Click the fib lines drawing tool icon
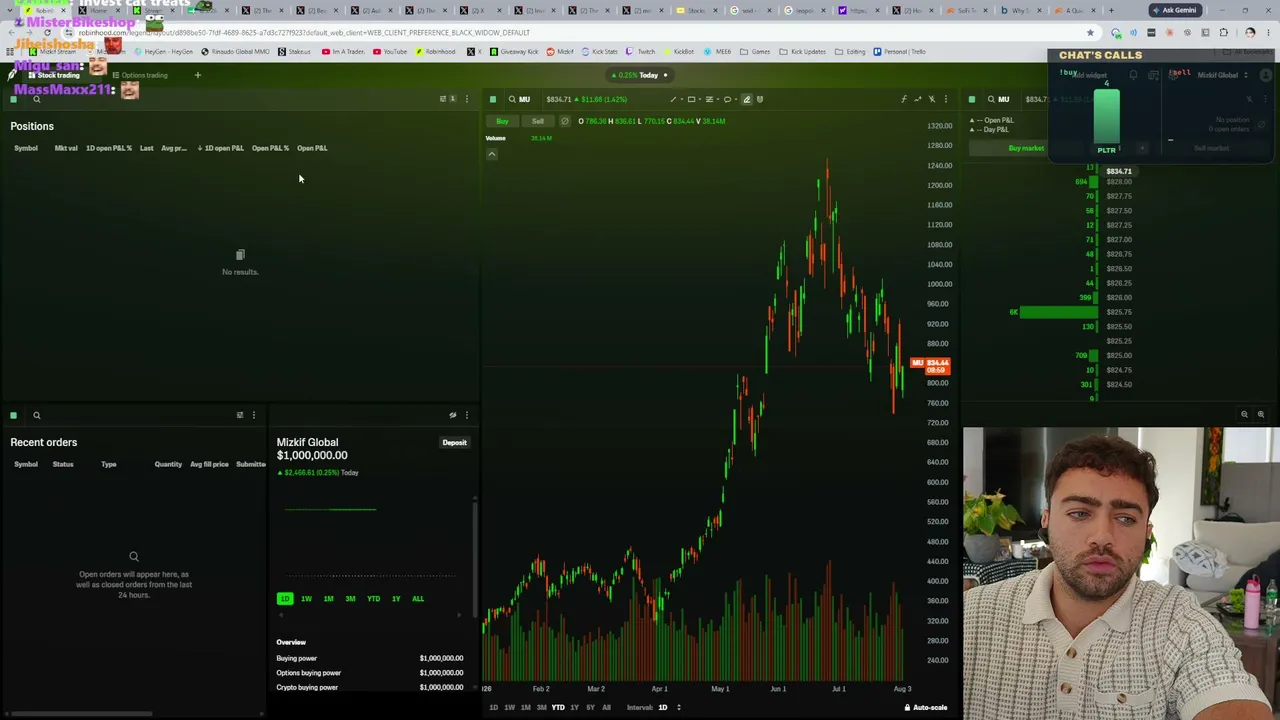The width and height of the screenshot is (1280, 720). (709, 99)
